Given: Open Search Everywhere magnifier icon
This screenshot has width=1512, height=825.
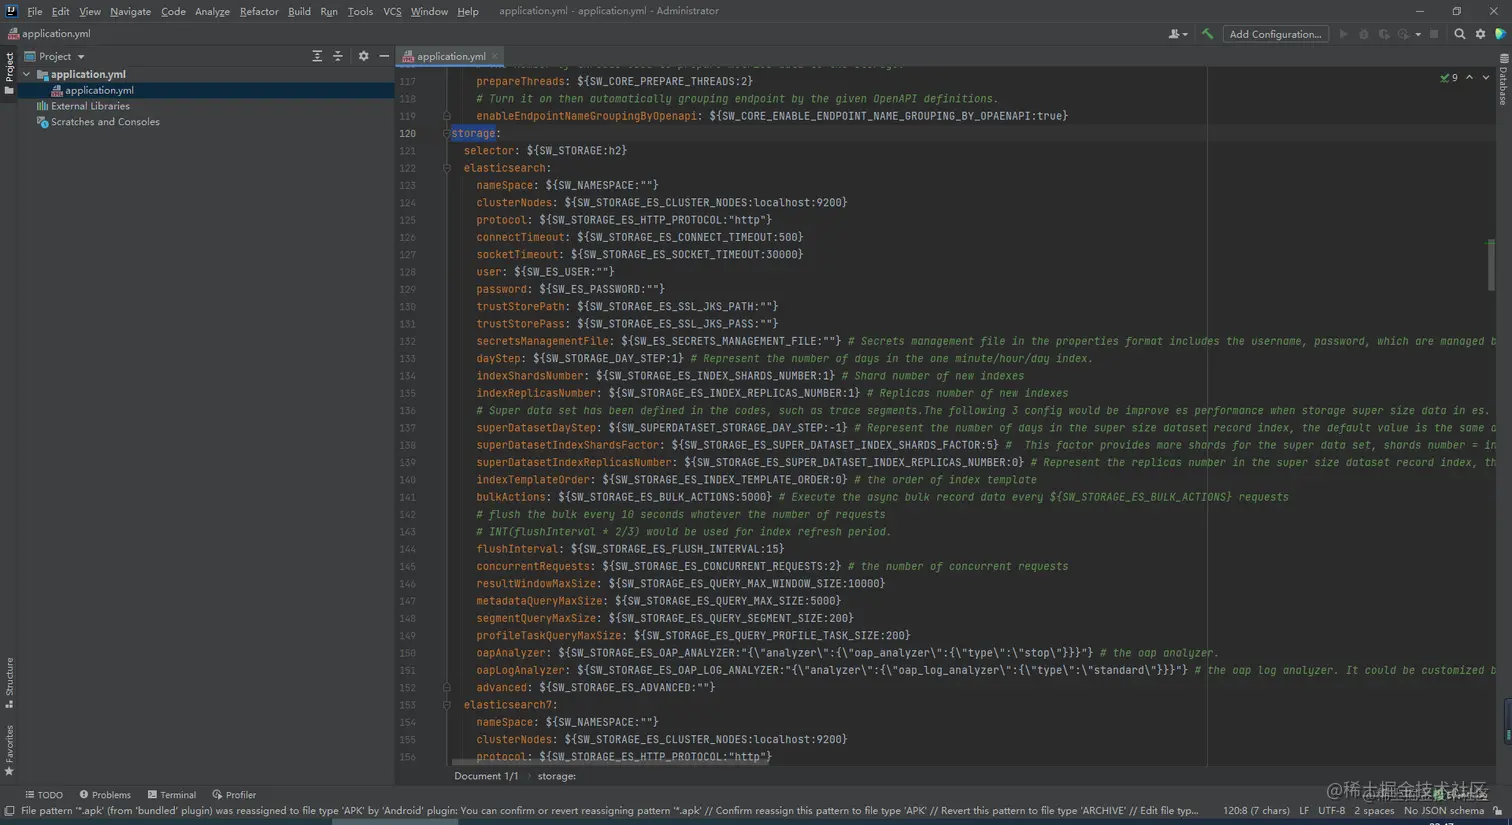Looking at the screenshot, I should click(1459, 34).
